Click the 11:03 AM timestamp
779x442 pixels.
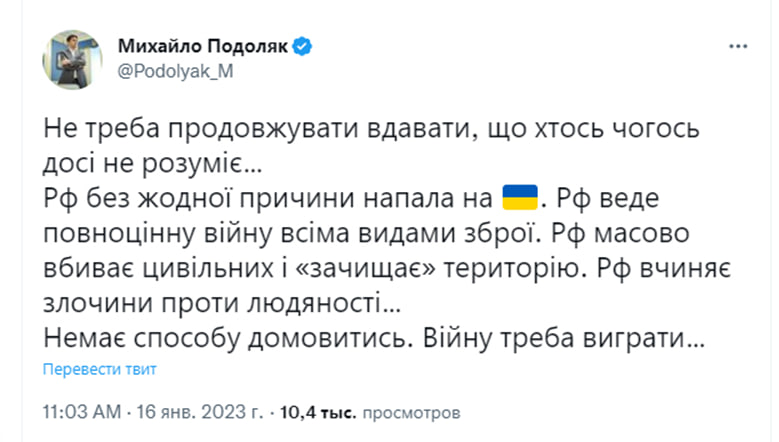(x=82, y=412)
